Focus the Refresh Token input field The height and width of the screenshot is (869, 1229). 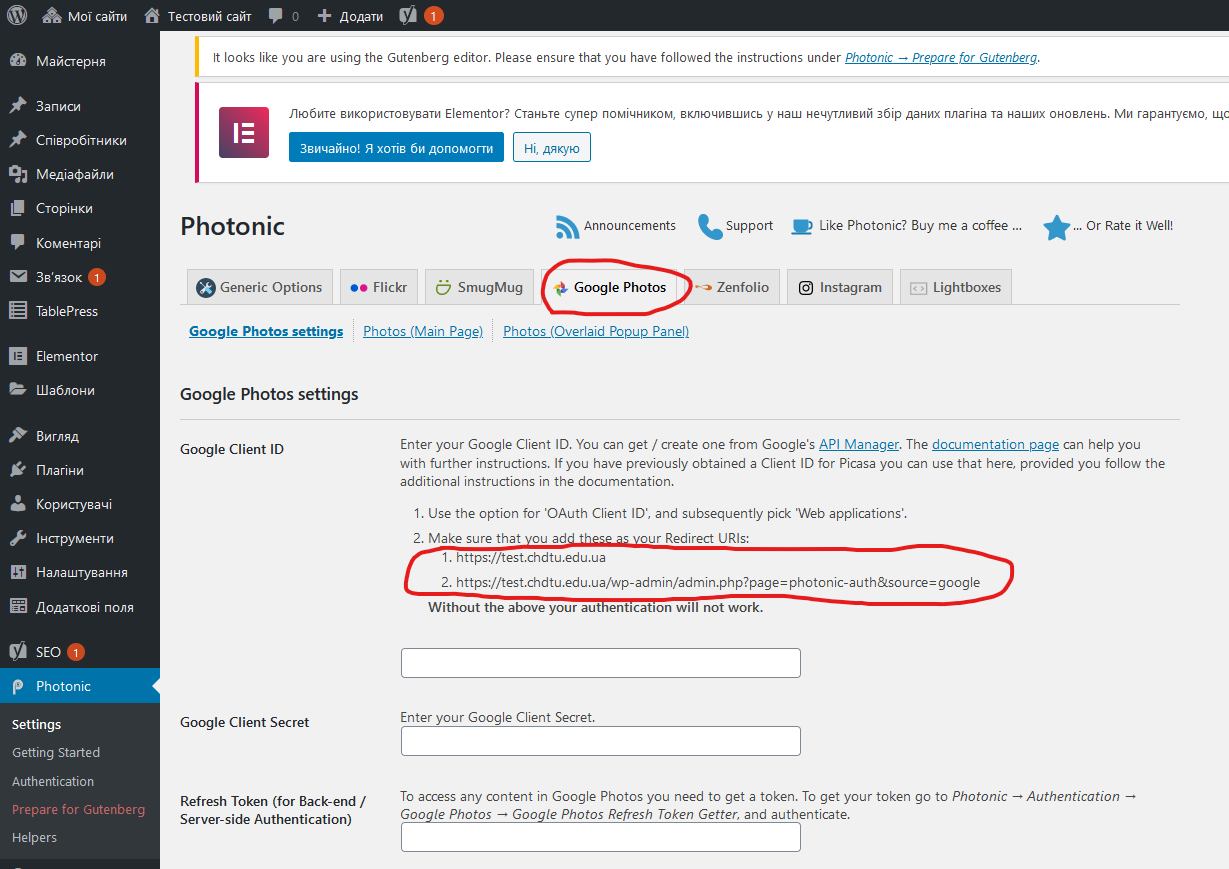coord(601,837)
